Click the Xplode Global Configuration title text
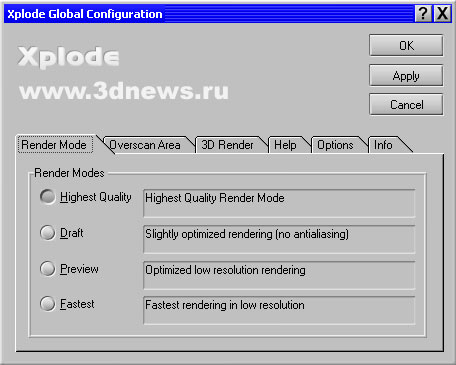This screenshot has width=456, height=365. (85, 14)
